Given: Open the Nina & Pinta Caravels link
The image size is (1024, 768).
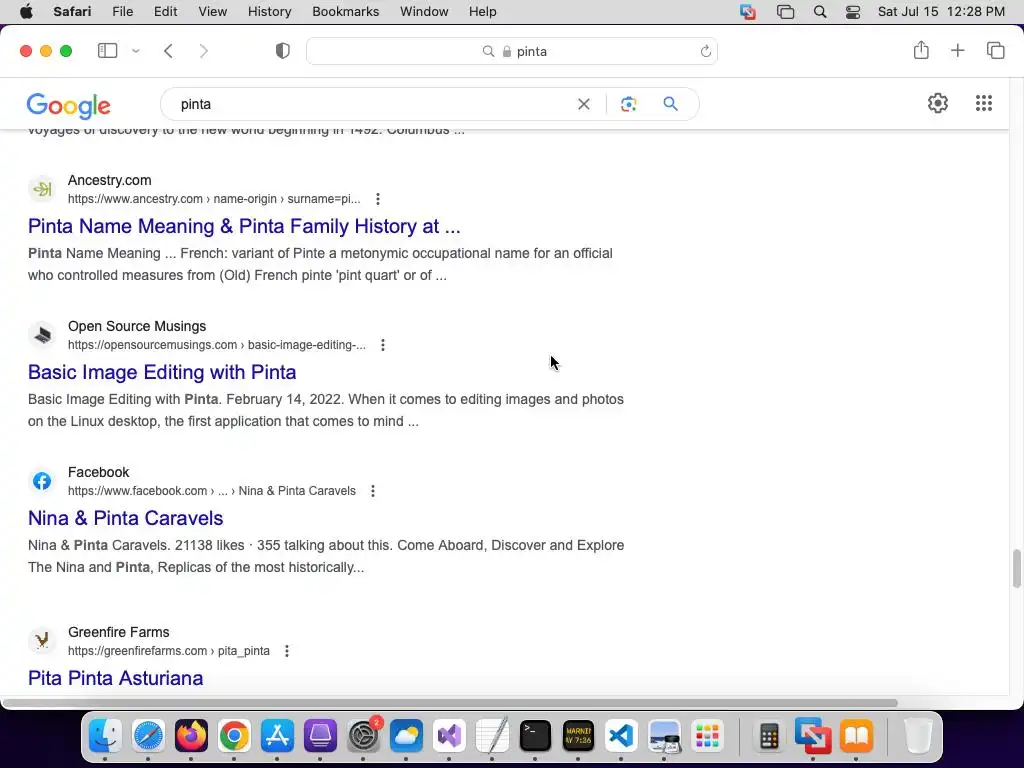Looking at the screenshot, I should (125, 518).
